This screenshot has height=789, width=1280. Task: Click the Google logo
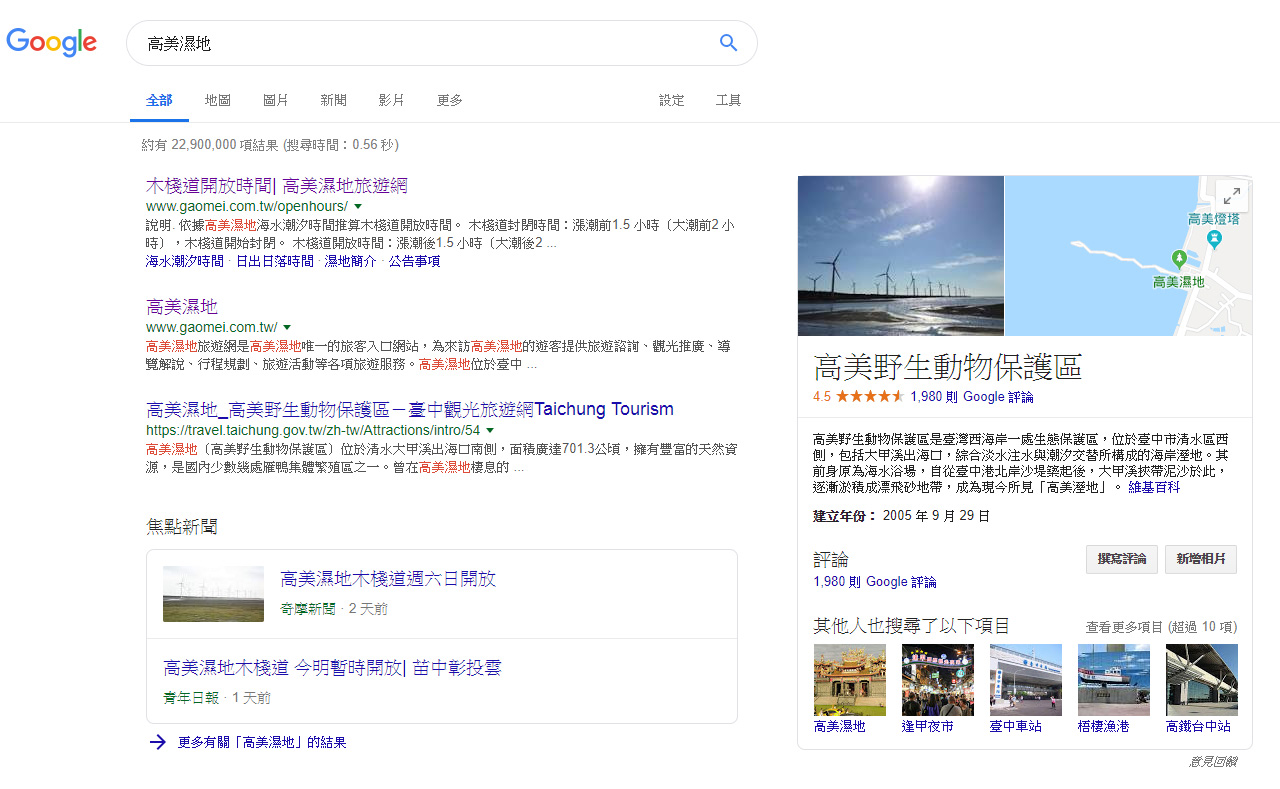(x=52, y=42)
